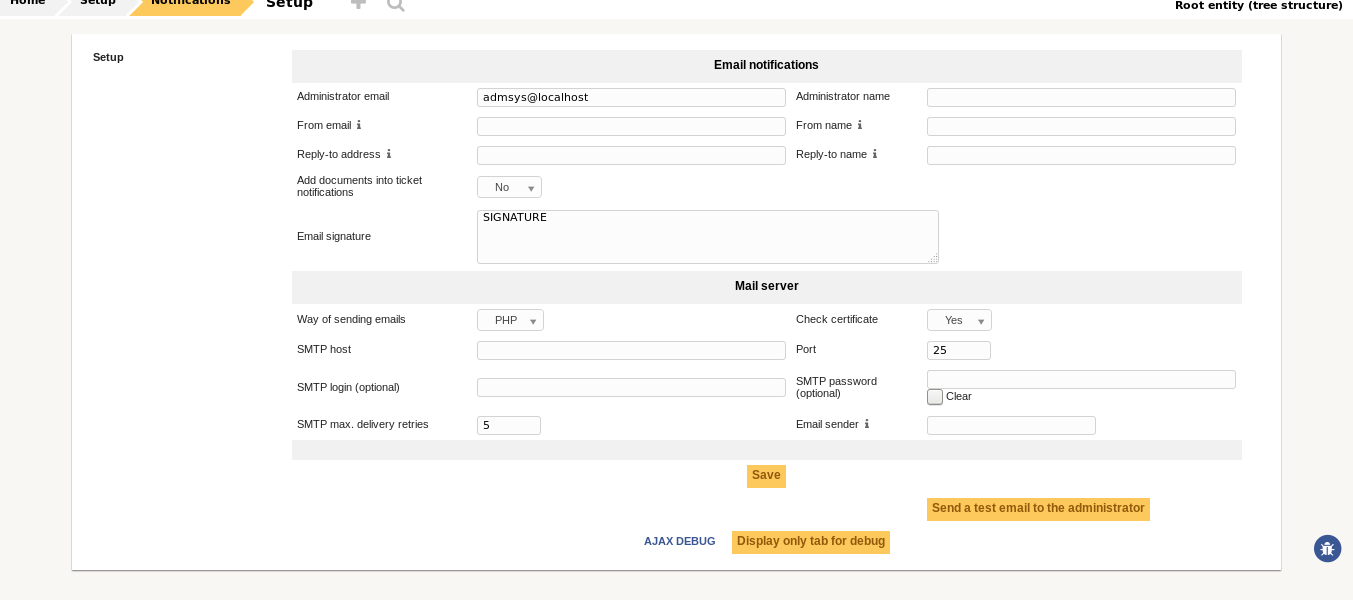1353x600 pixels.
Task: Click the Email sender info icon
Action: tap(867, 424)
